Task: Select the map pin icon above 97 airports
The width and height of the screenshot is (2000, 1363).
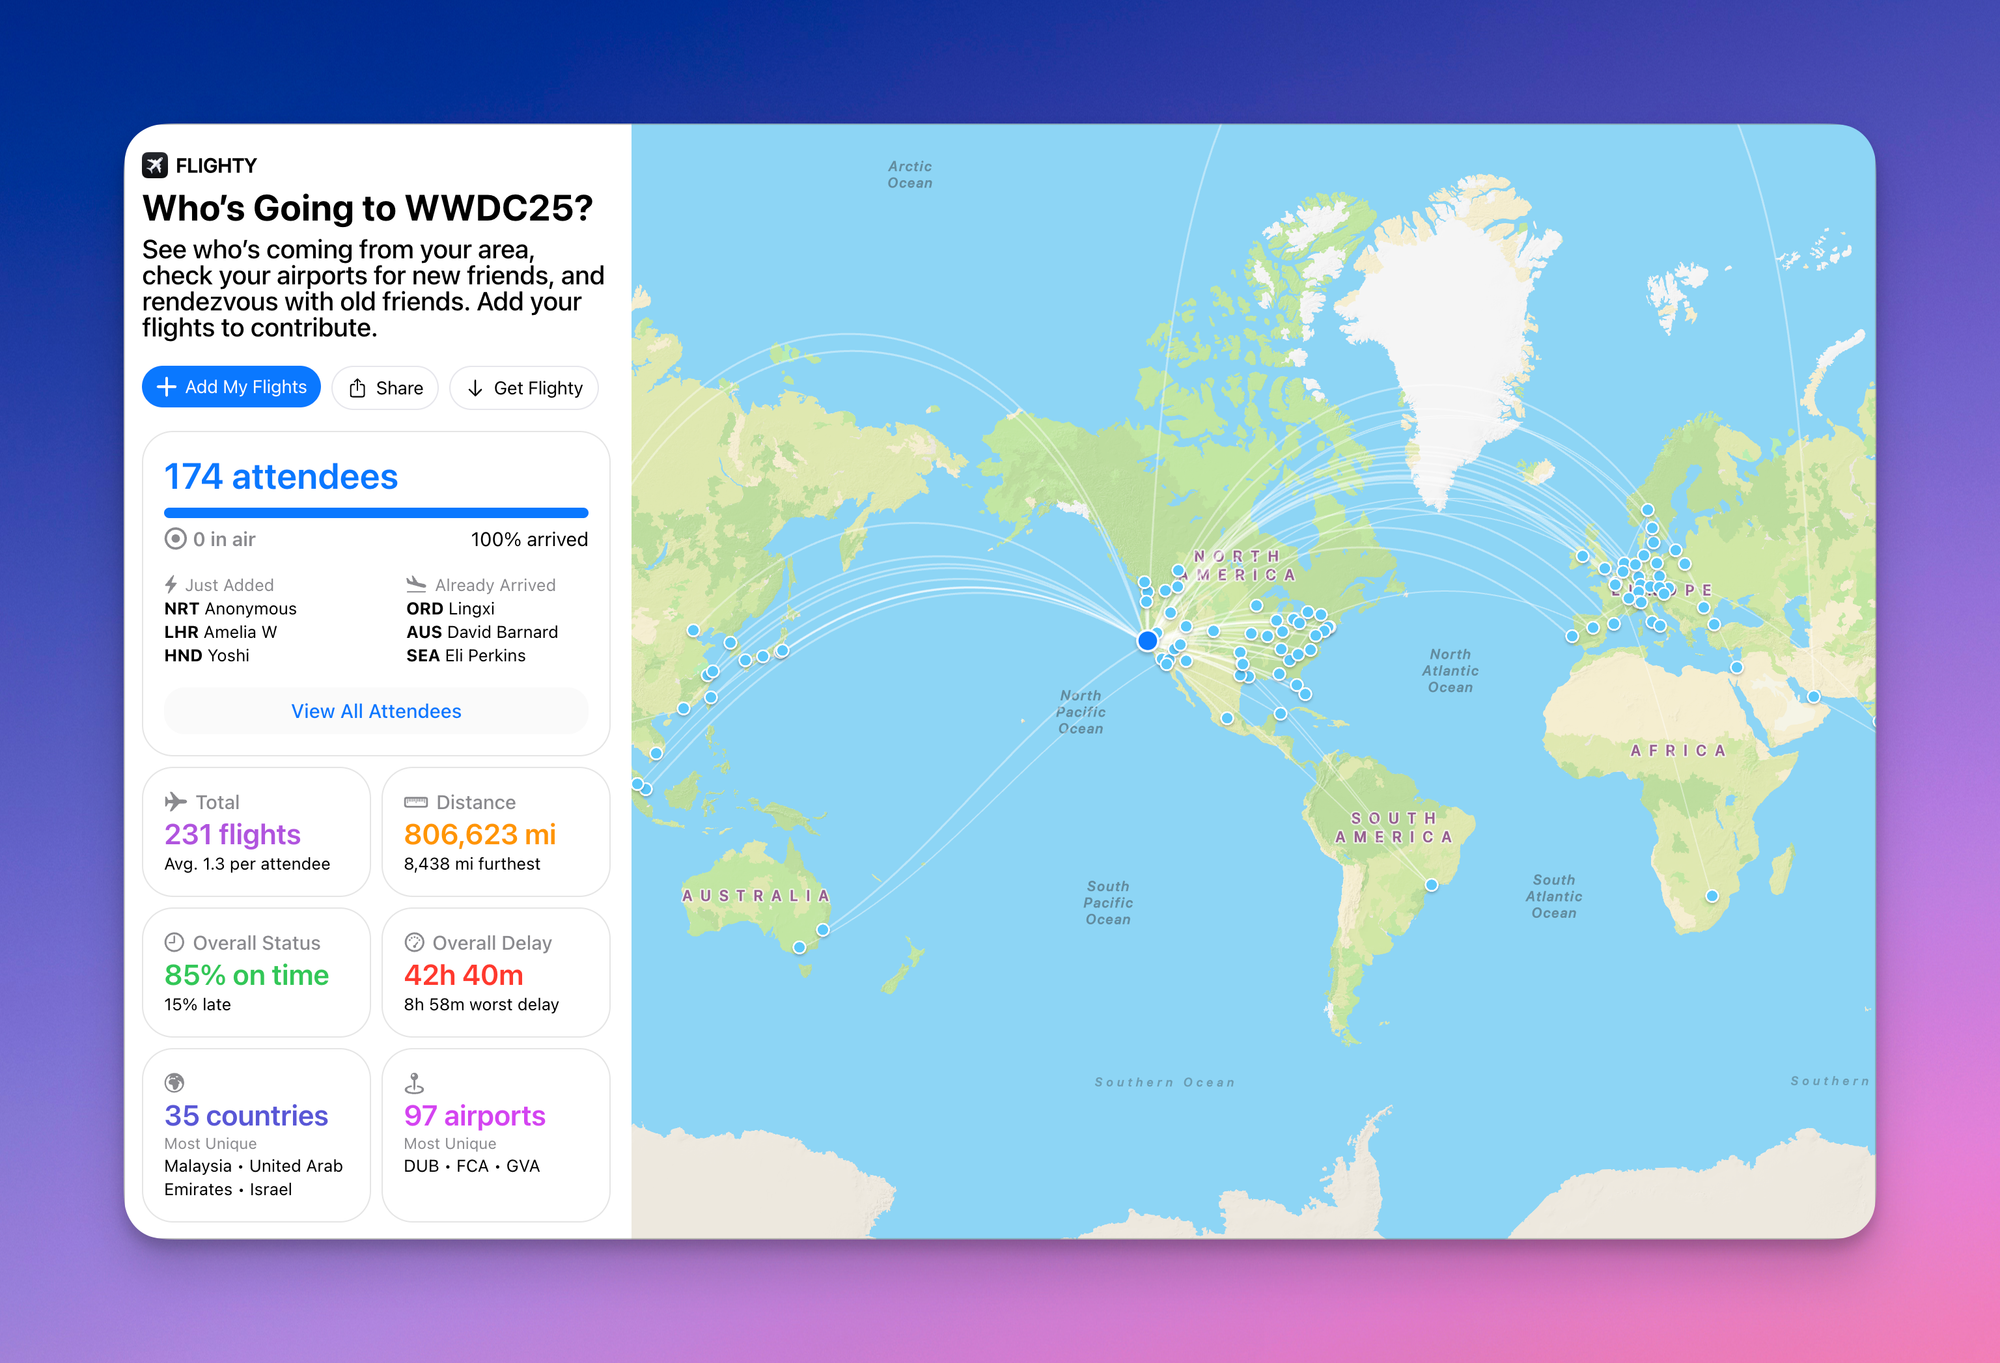Action: point(415,1082)
